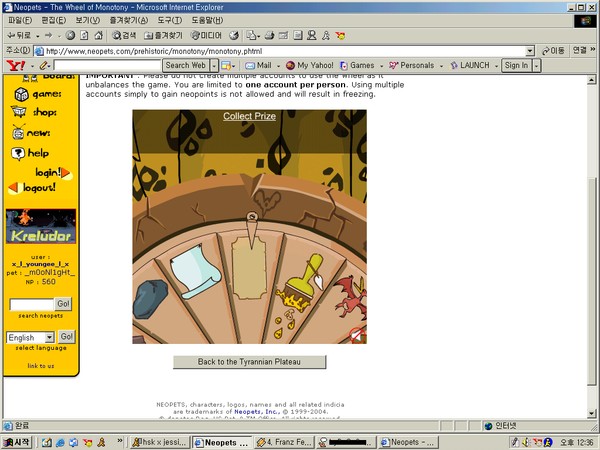Click the Yahoo messenger icon in IE toolbar
Screen dimensions: 600x450
340,36
